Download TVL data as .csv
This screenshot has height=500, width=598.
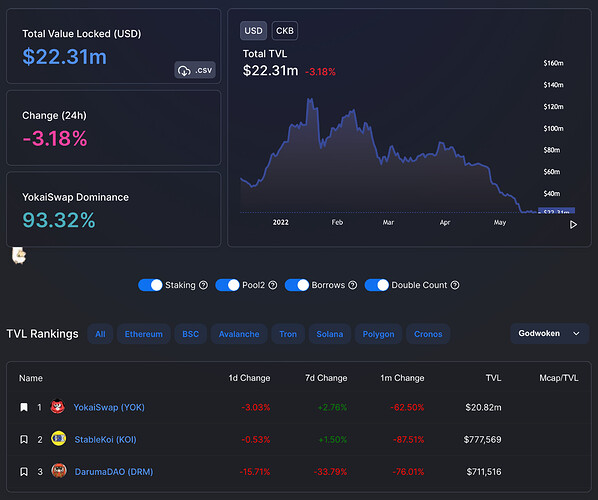[195, 70]
